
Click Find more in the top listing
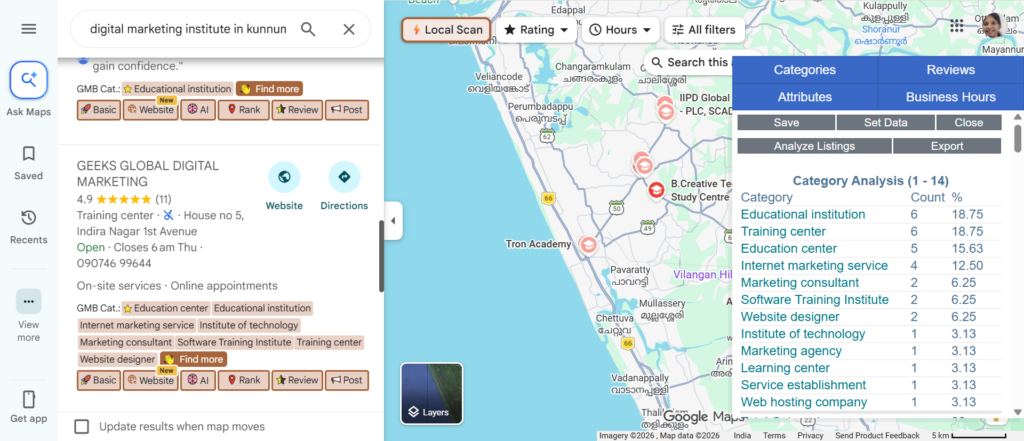269,88
